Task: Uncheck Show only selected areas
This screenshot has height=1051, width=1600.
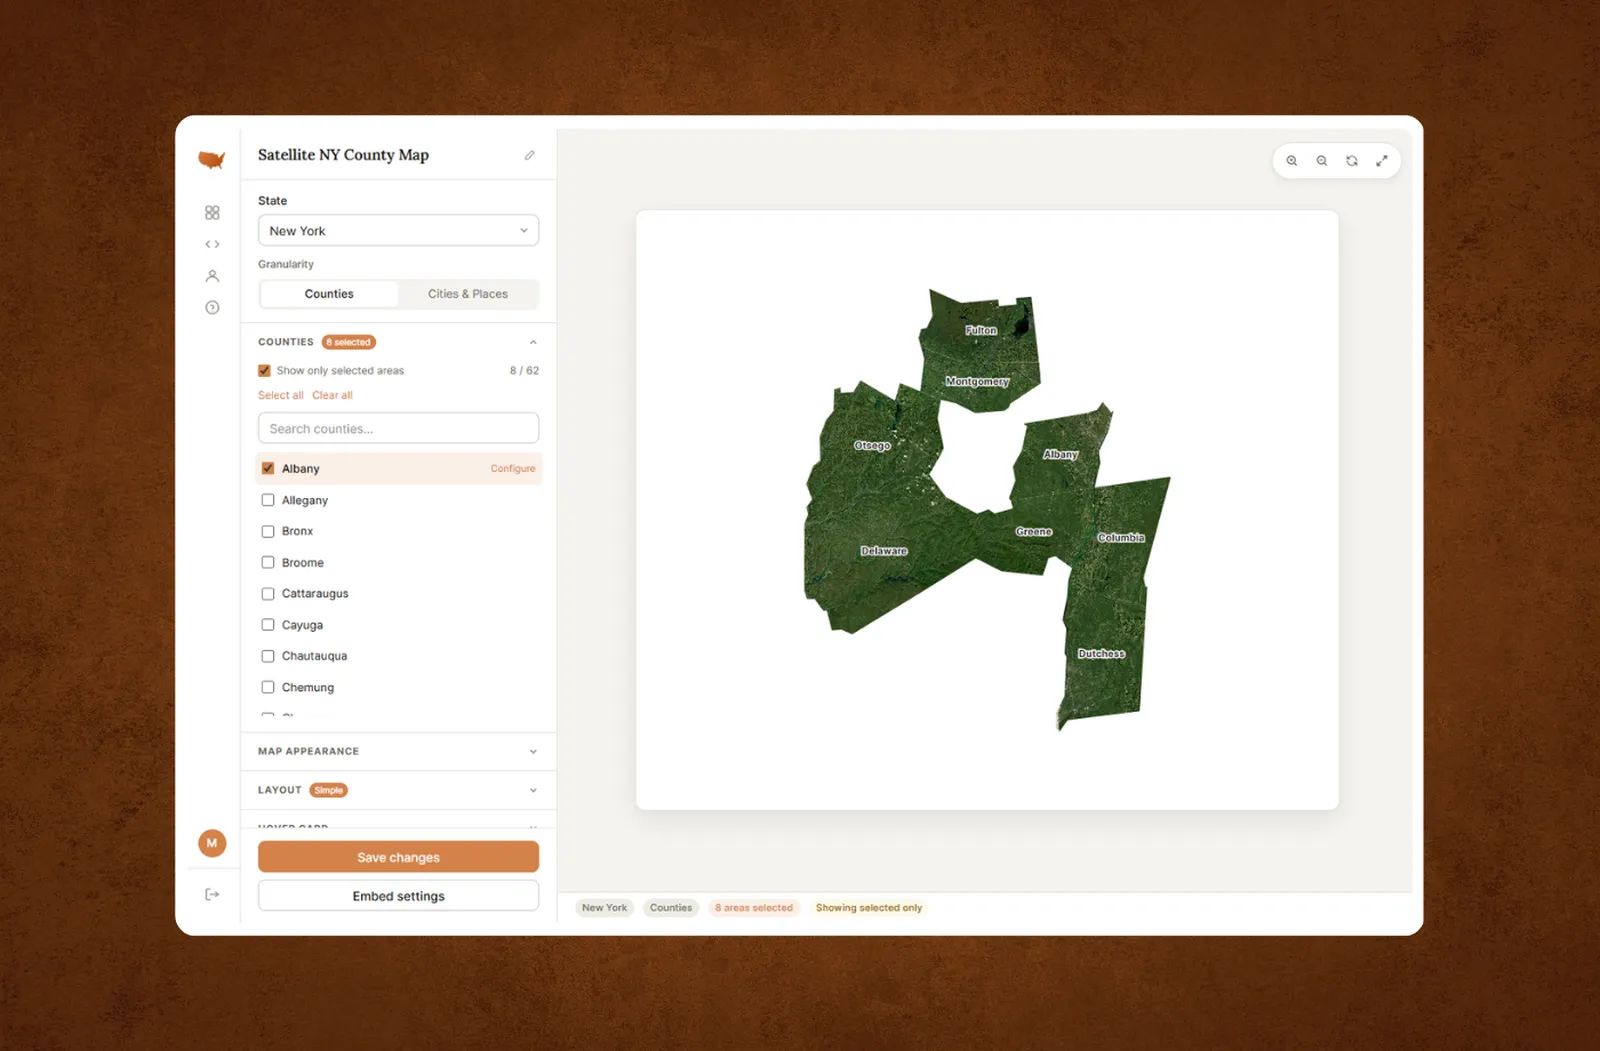Action: pos(265,371)
